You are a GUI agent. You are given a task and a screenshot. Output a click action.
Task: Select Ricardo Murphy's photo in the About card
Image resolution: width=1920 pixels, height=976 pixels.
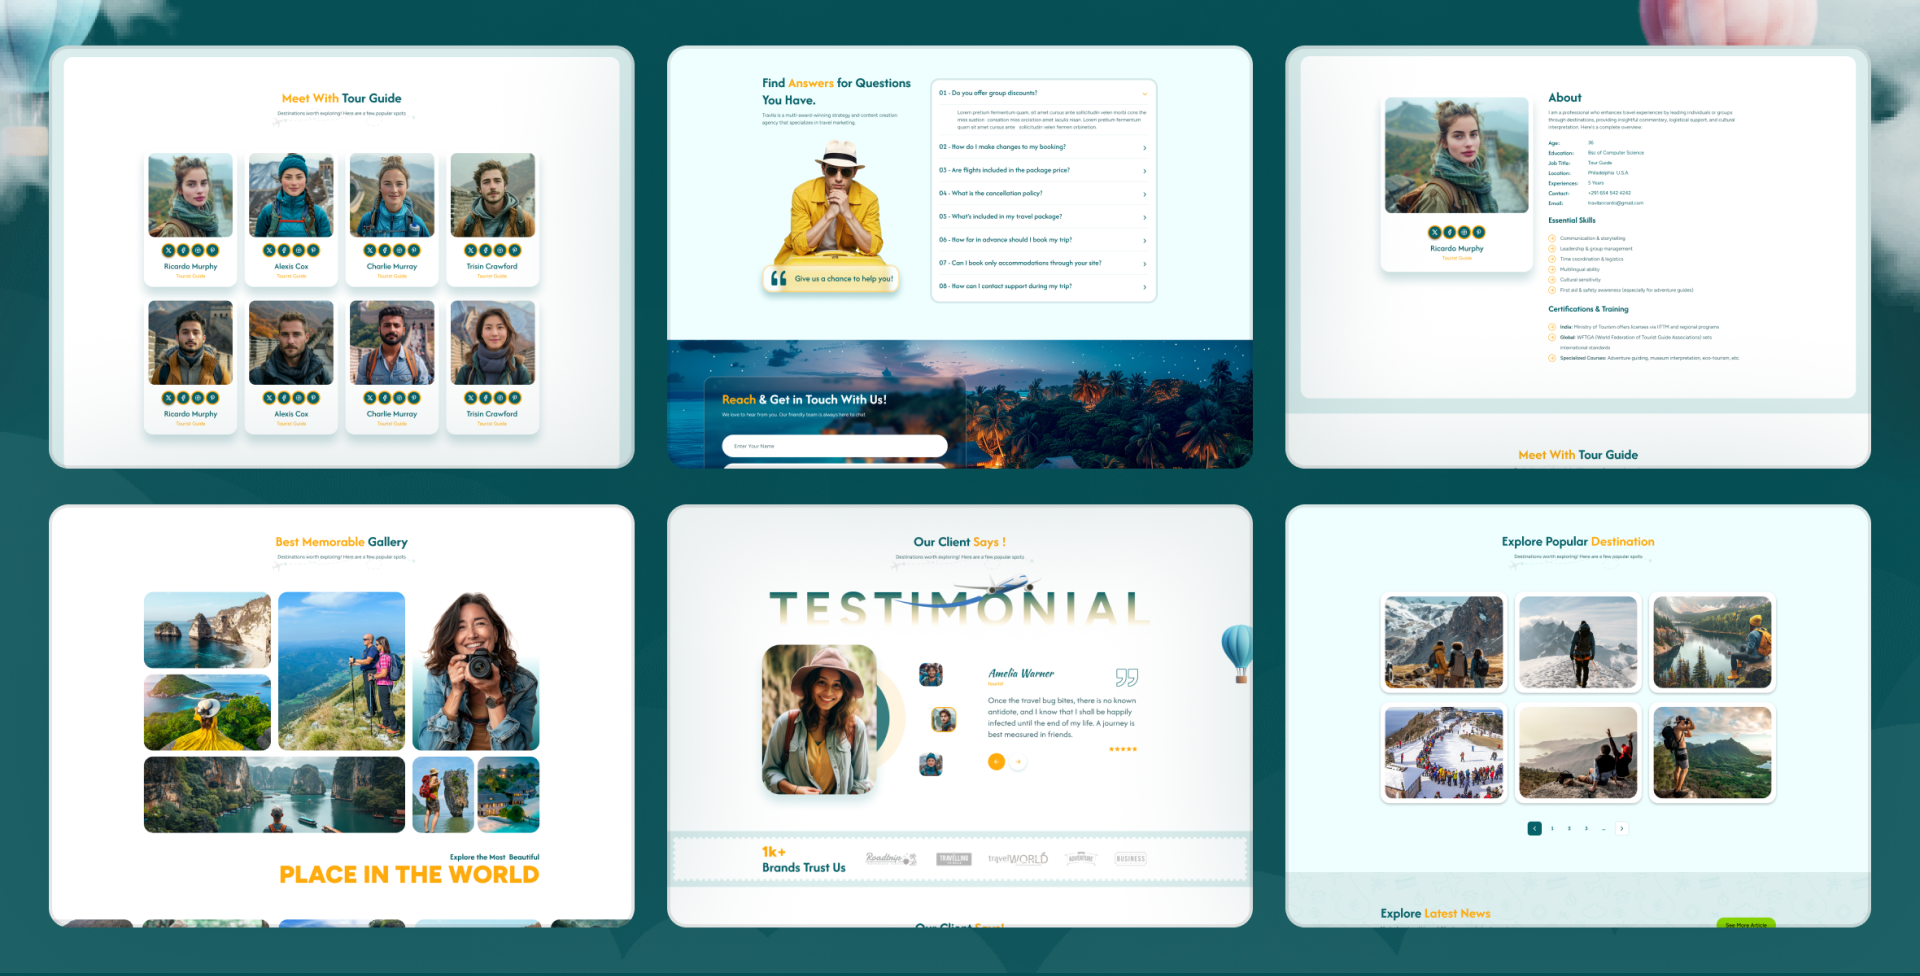[x=1456, y=155]
